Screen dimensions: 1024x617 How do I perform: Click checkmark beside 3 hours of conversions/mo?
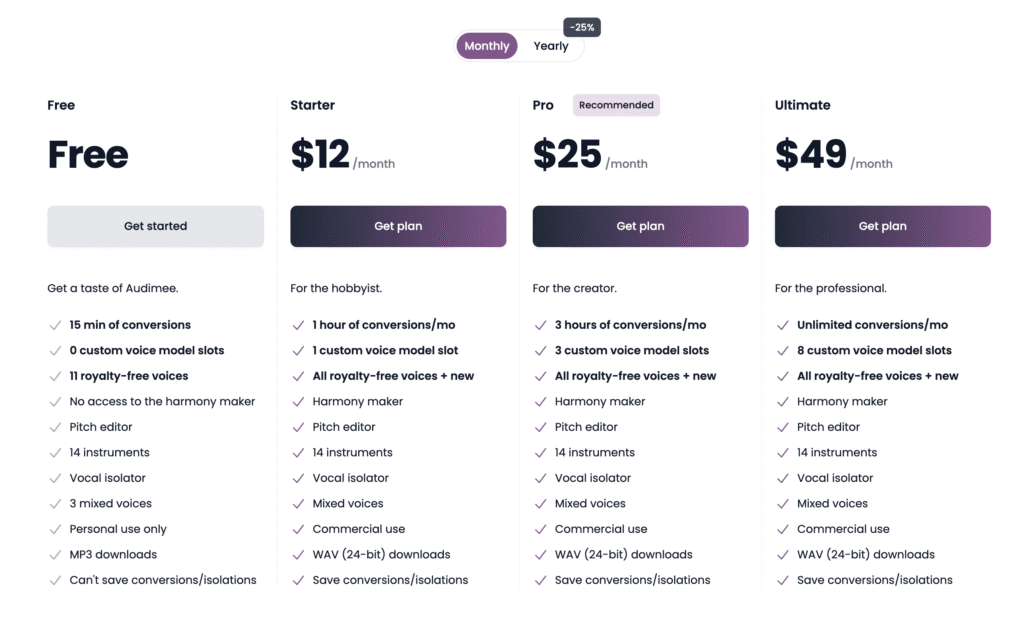click(x=541, y=325)
